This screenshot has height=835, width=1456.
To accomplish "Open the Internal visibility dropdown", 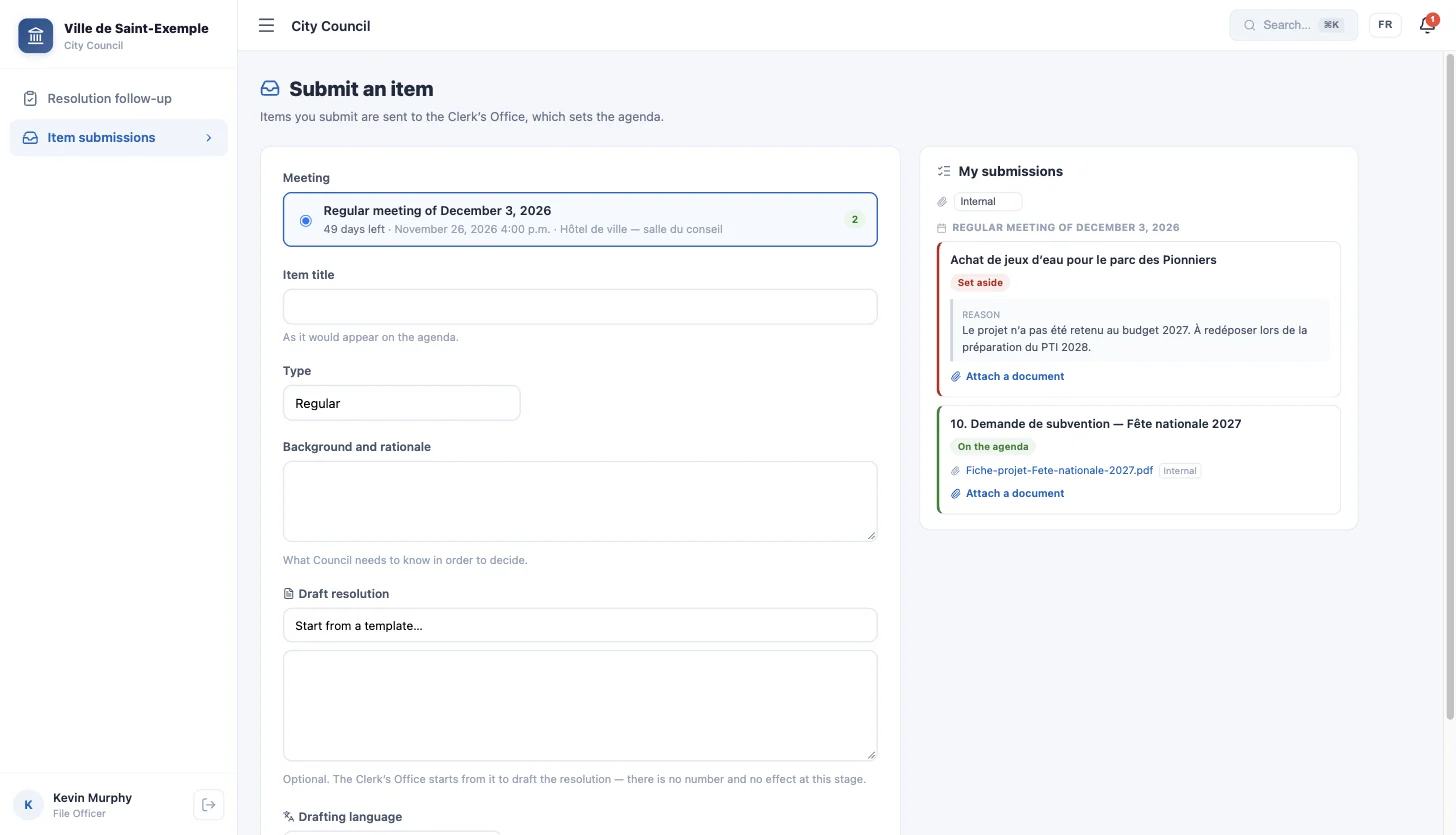I will (x=988, y=202).
